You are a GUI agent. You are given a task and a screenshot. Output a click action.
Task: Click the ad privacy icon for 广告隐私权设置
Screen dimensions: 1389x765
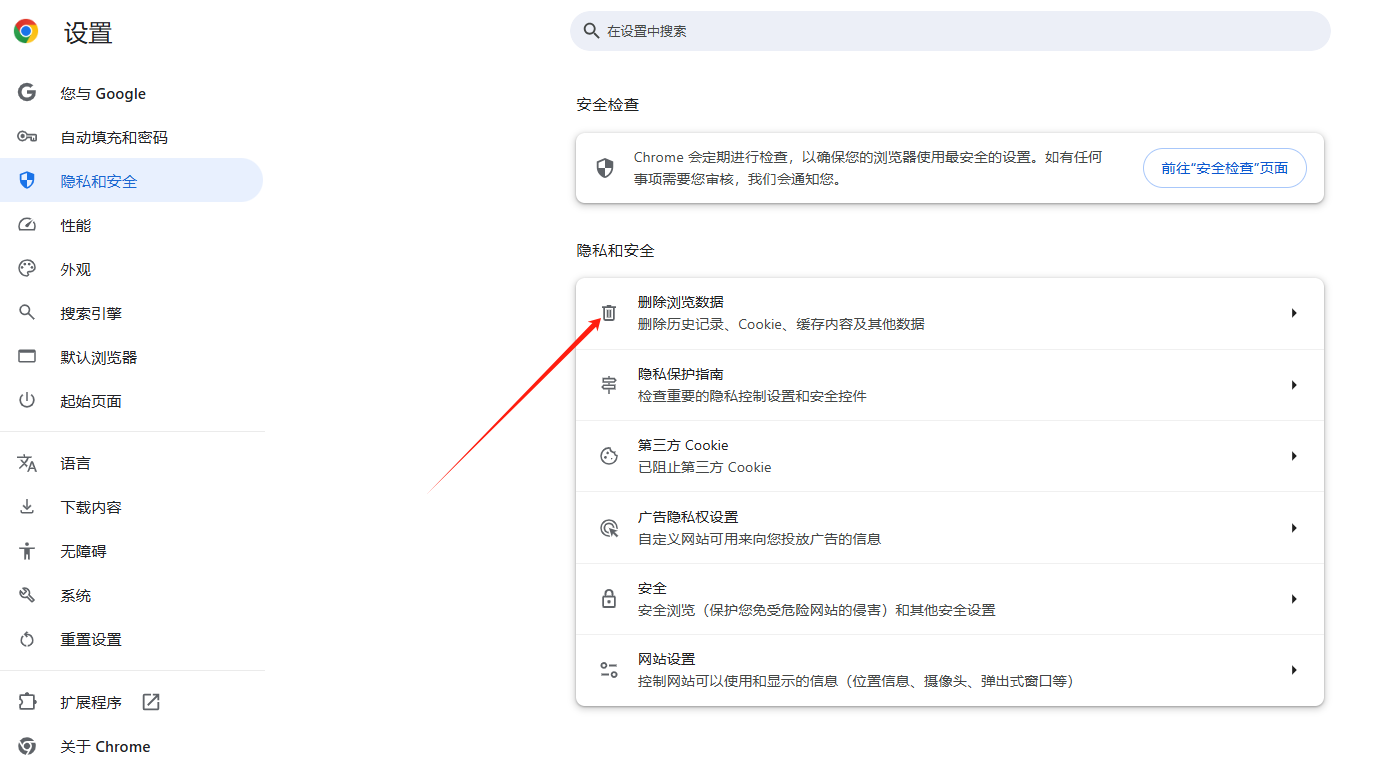coord(609,528)
